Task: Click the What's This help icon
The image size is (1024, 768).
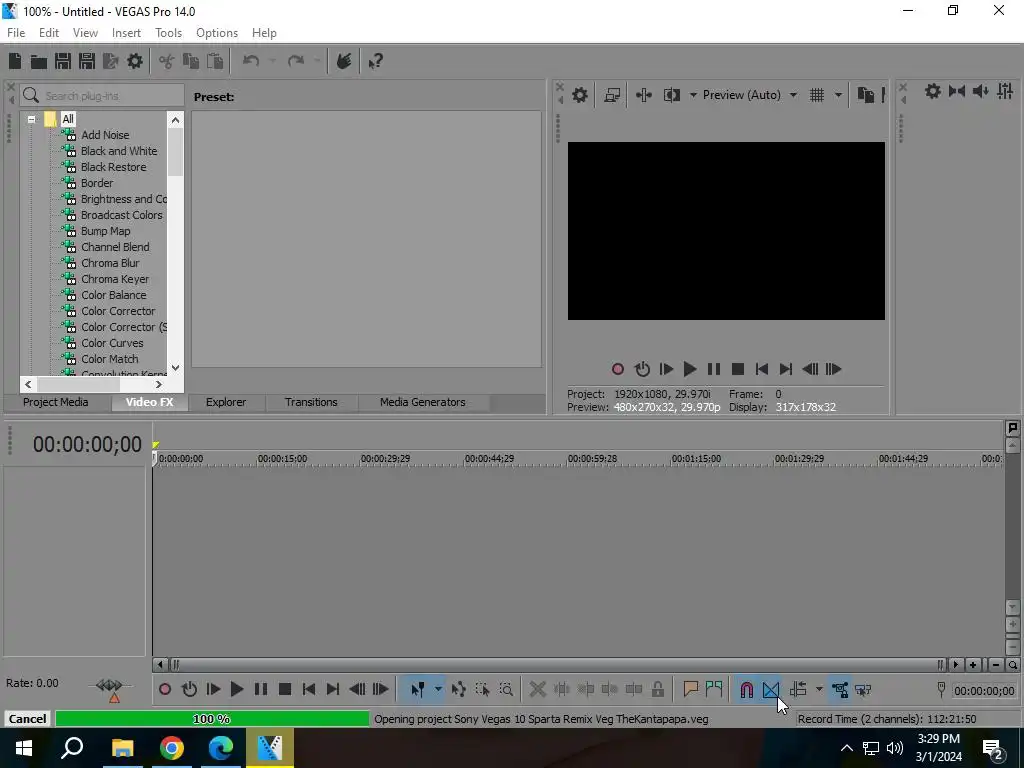Action: (376, 61)
